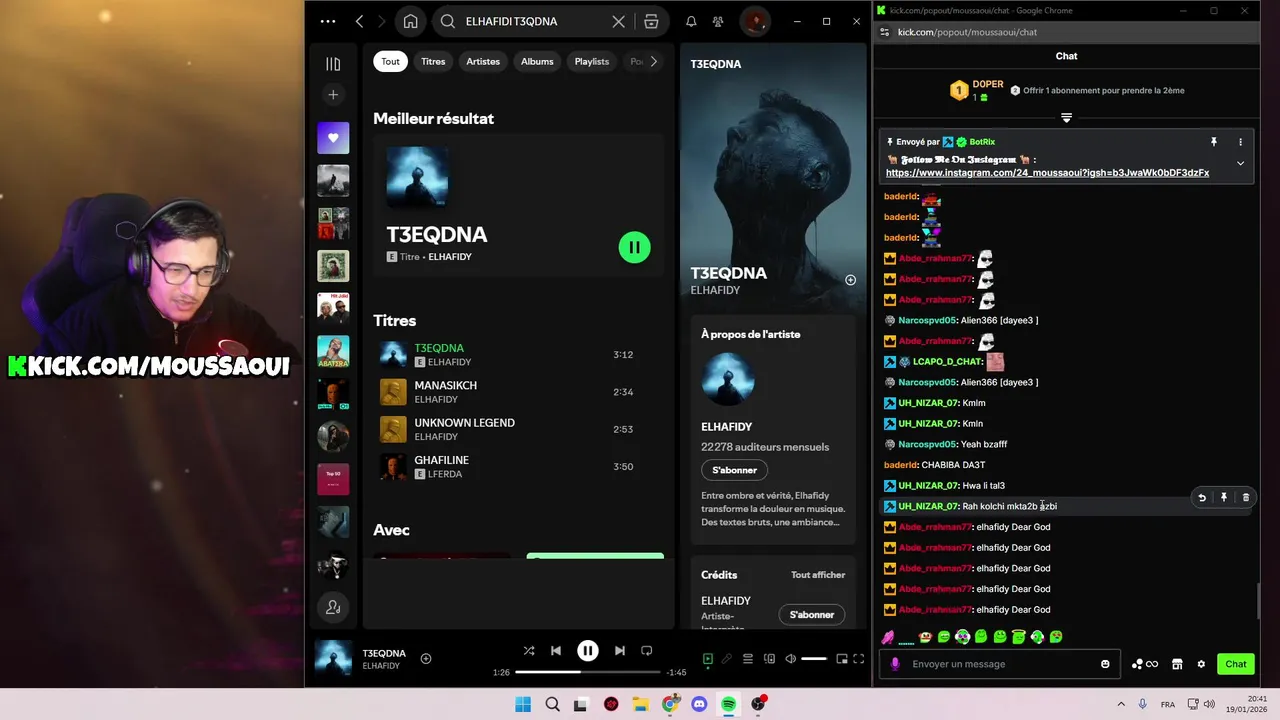Screen dimensions: 1280x720
Task: Open the playback queue
Action: click(x=748, y=659)
